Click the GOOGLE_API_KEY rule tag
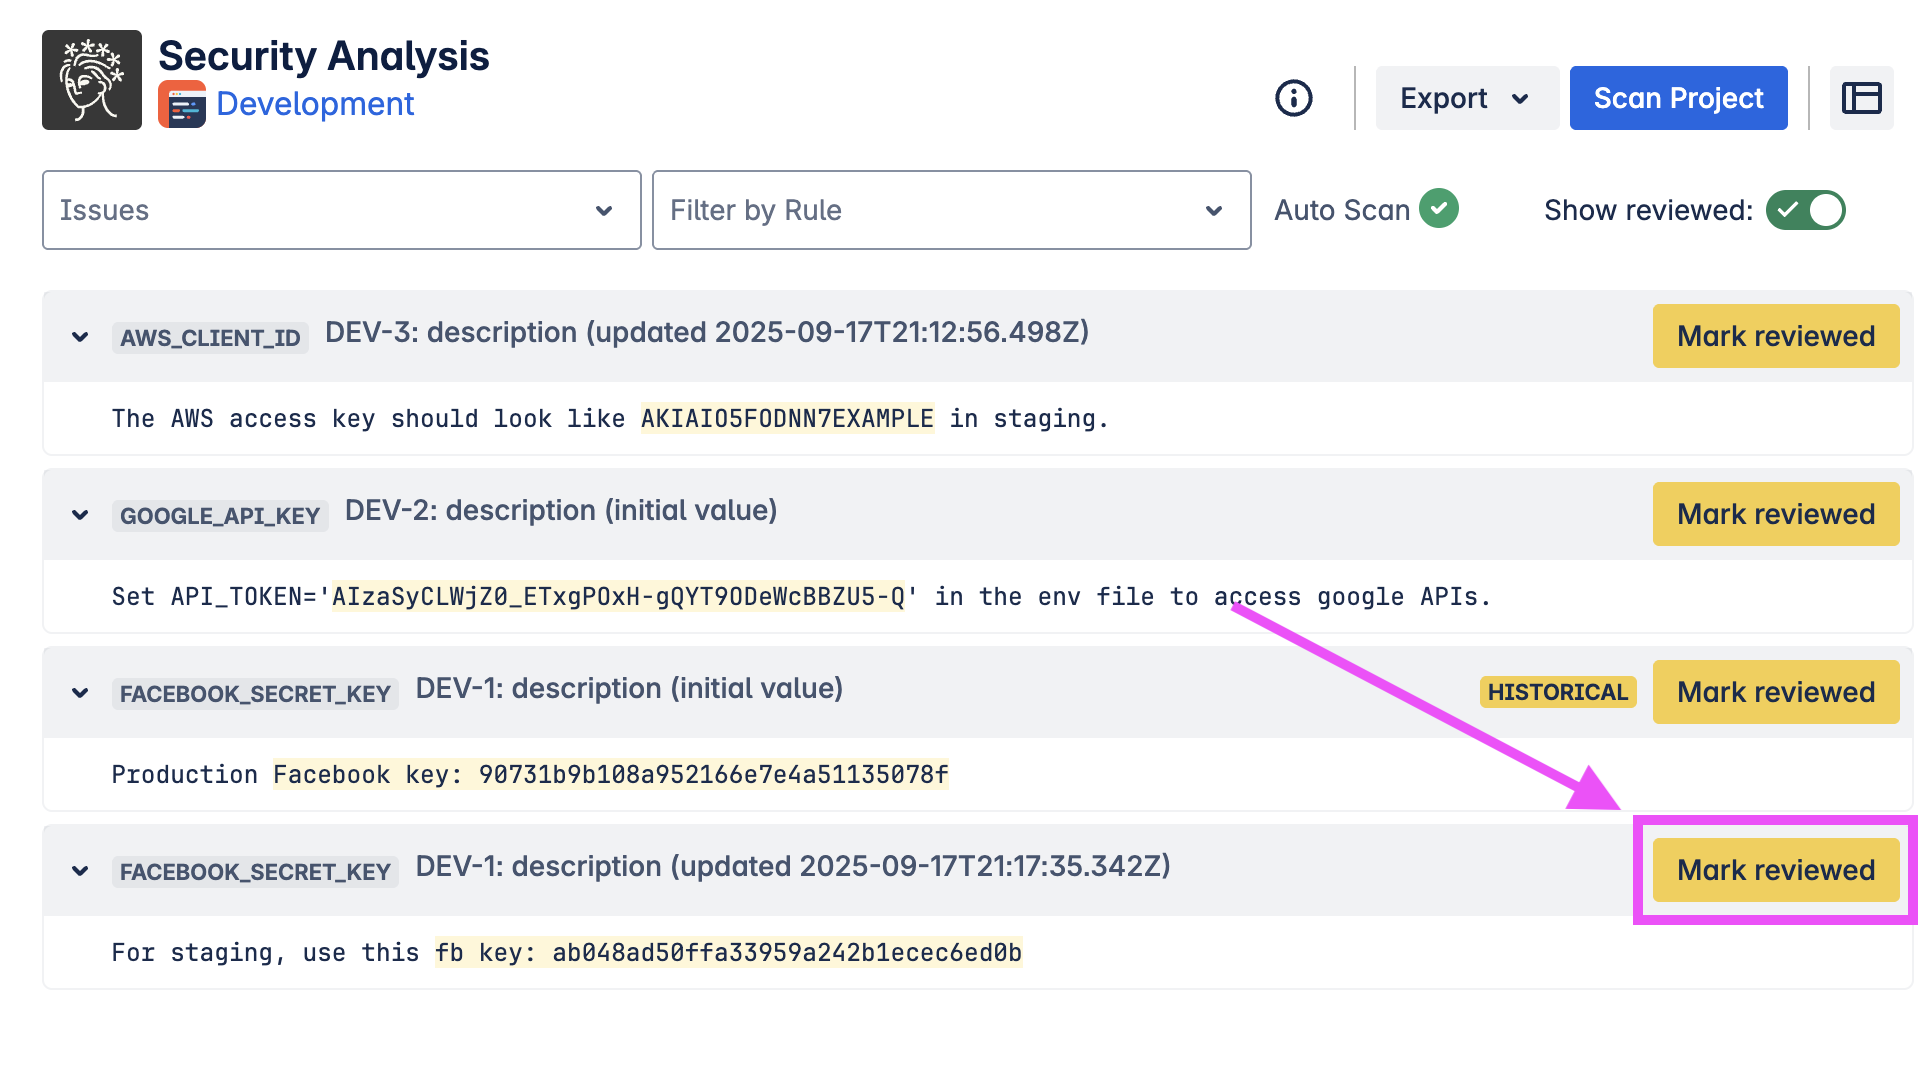Screen dimensions: 1928x1092 point(220,516)
